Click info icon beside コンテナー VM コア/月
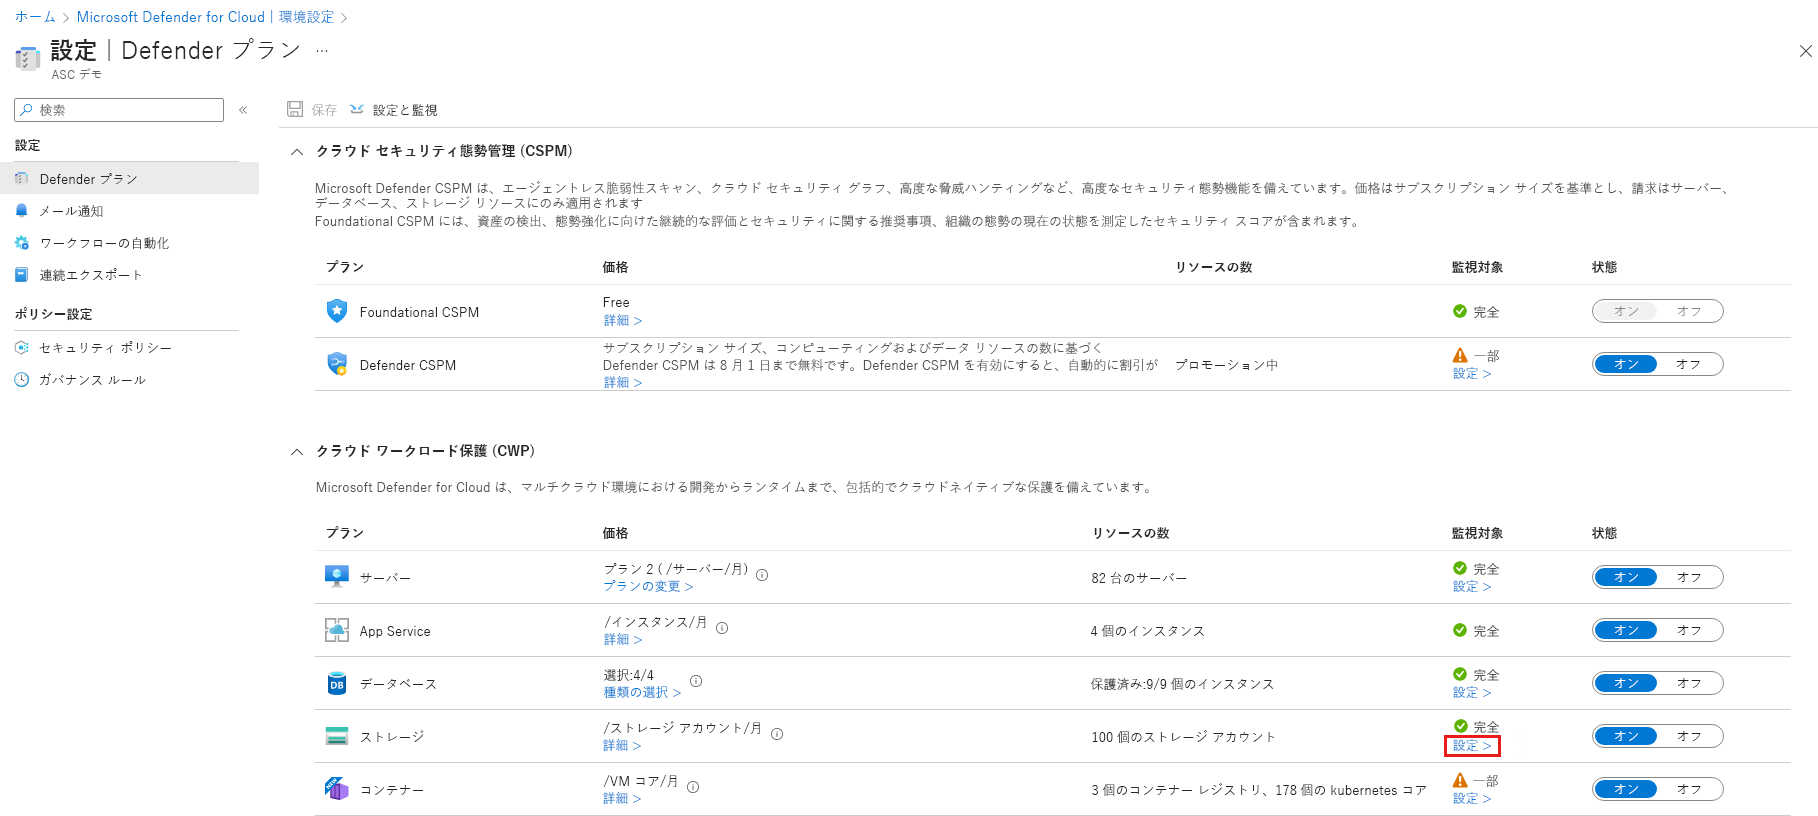1818x816 pixels. coord(693,787)
